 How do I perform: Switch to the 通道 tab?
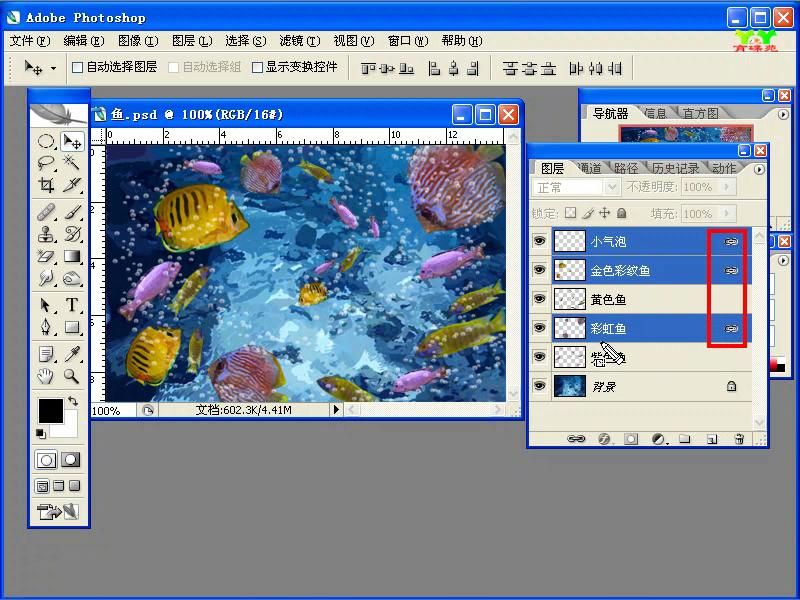(591, 168)
